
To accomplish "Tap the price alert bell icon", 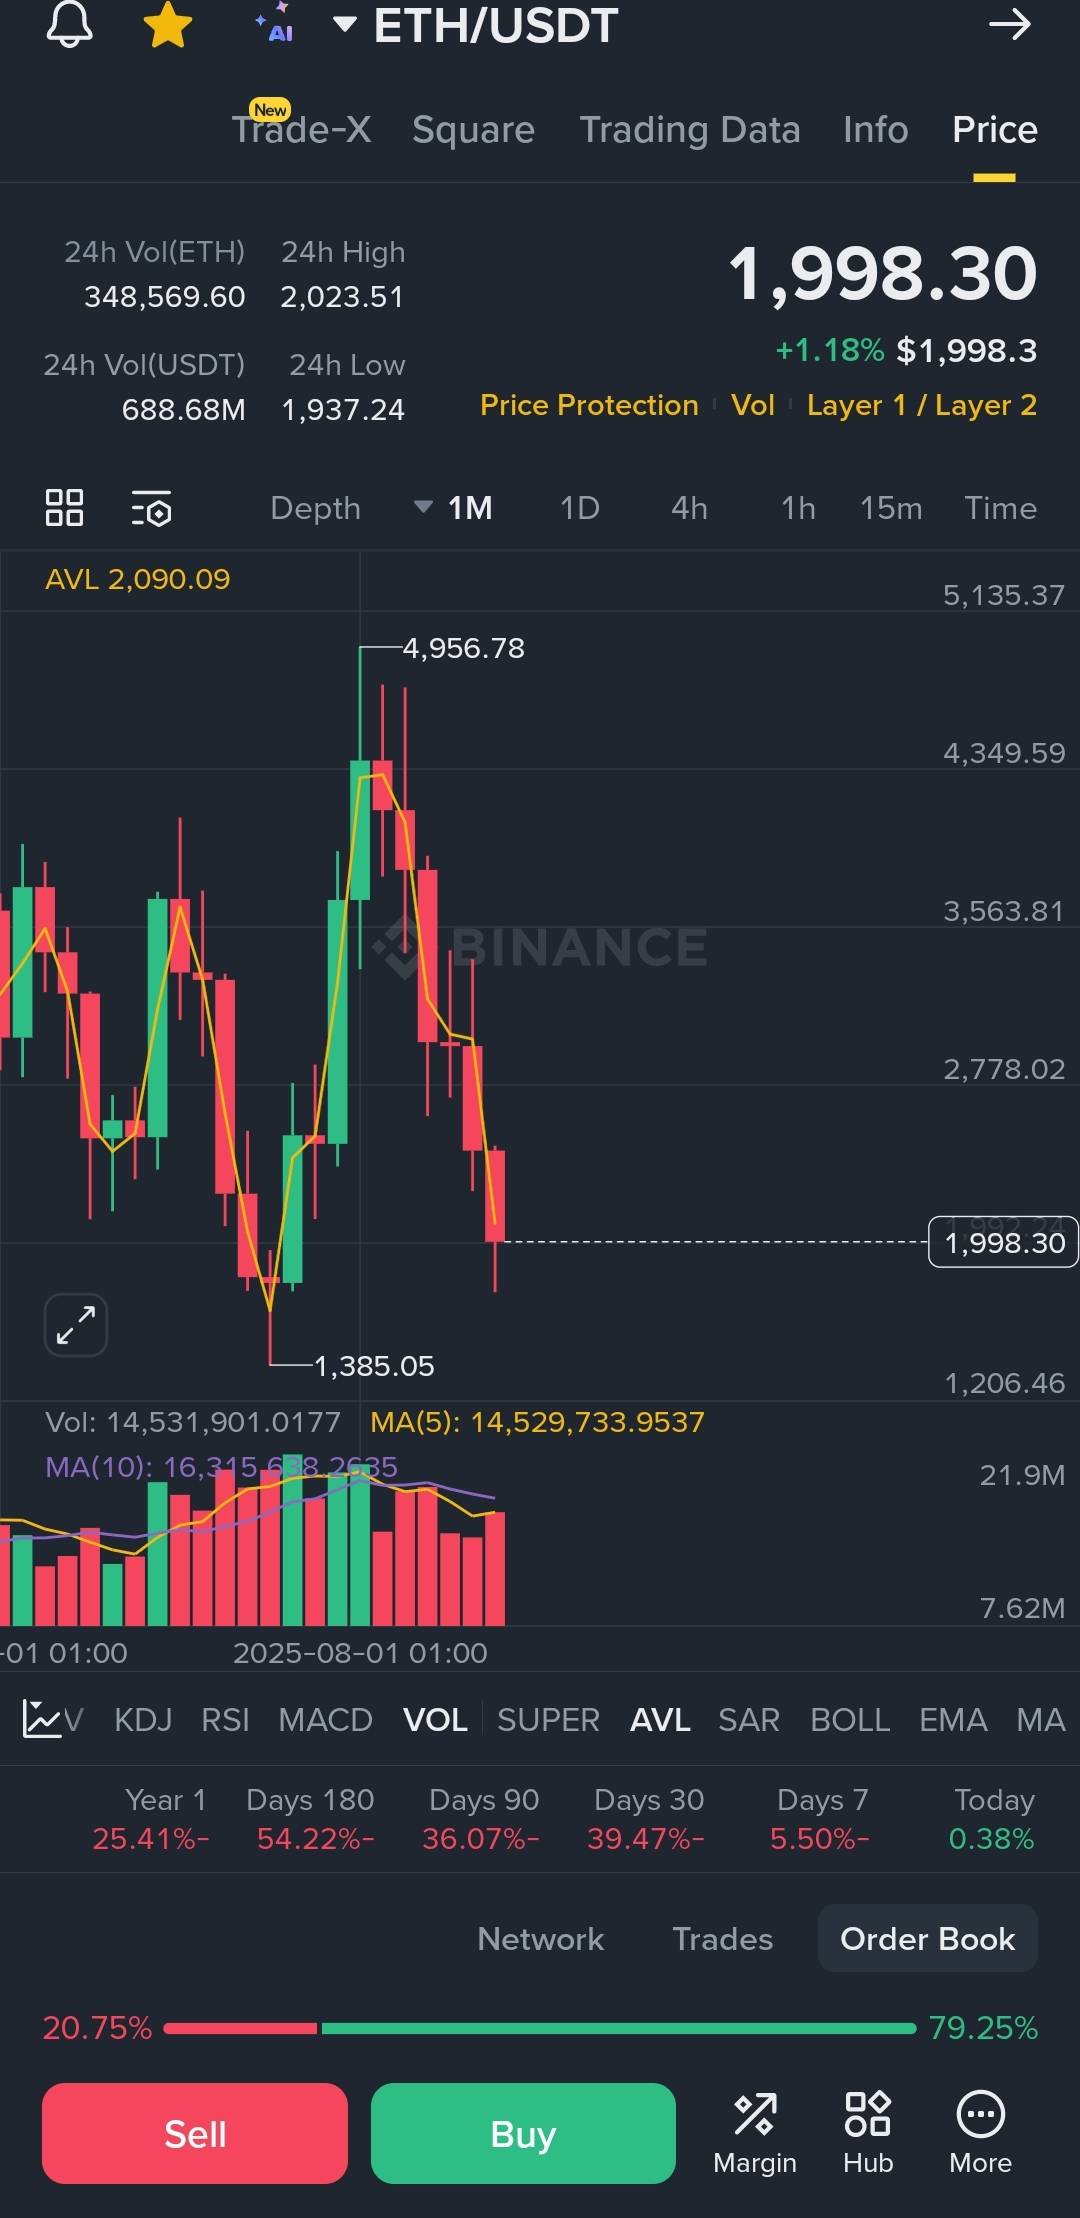I will tap(69, 24).
